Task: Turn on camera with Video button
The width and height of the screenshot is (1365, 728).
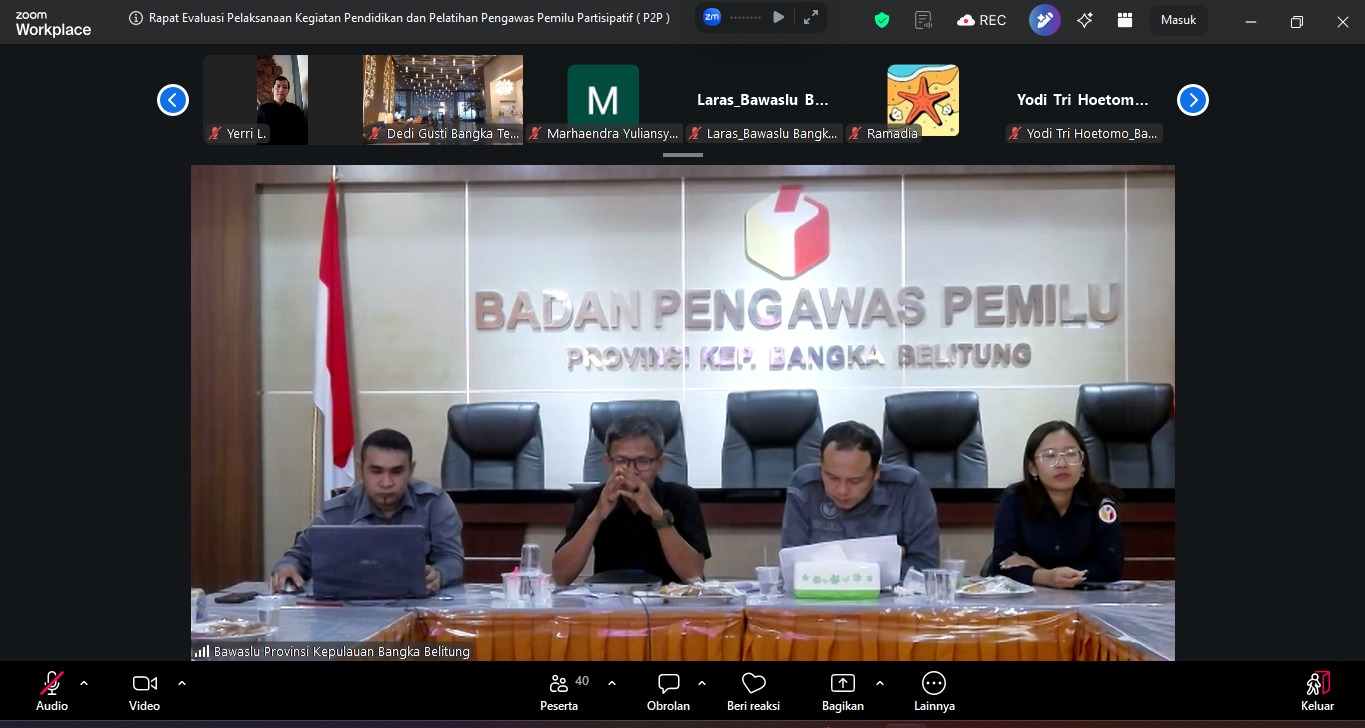Action: point(144,692)
